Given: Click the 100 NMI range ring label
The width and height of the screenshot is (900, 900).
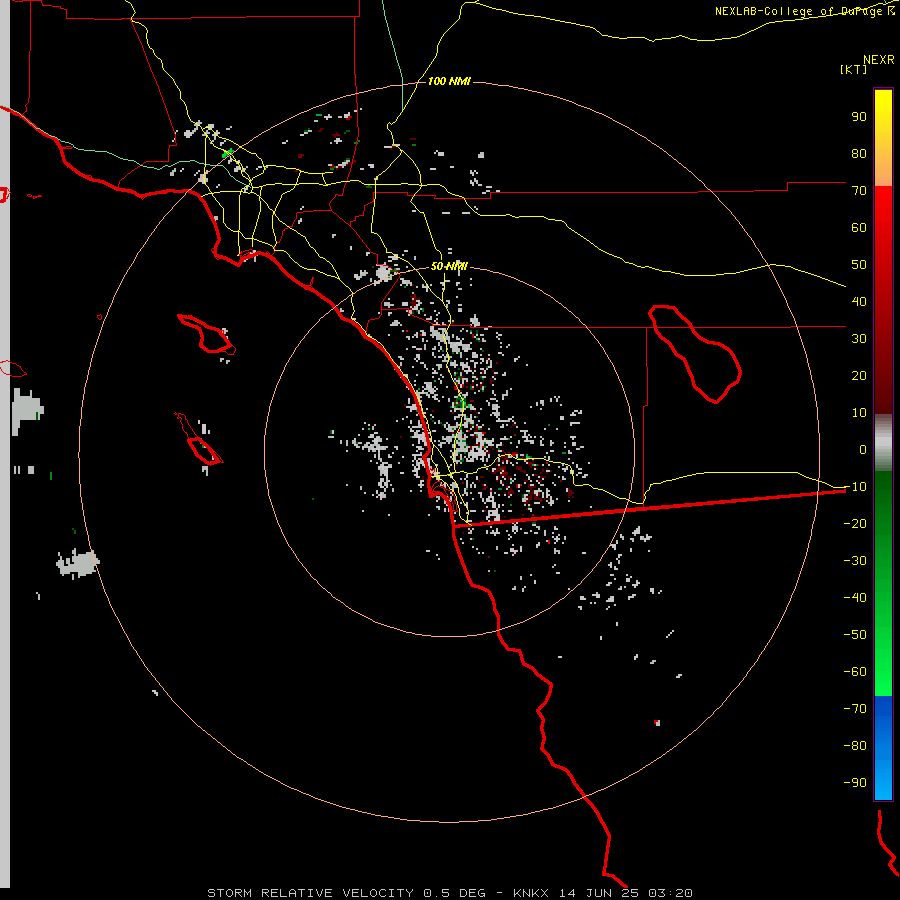Looking at the screenshot, I should pyautogui.click(x=449, y=82).
